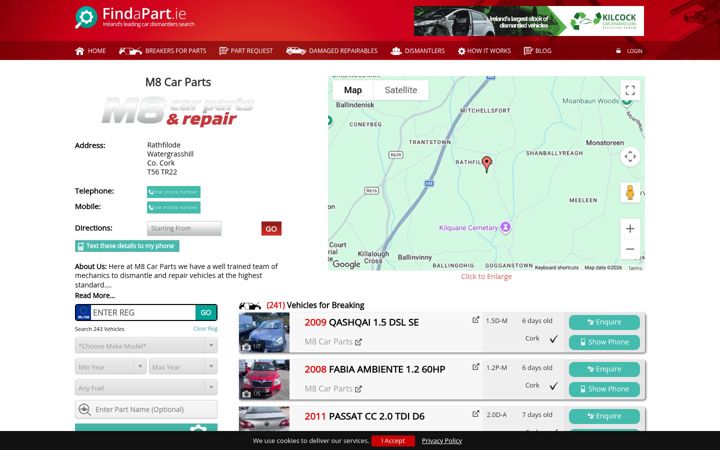Open the Part Request page

pyautogui.click(x=246, y=51)
